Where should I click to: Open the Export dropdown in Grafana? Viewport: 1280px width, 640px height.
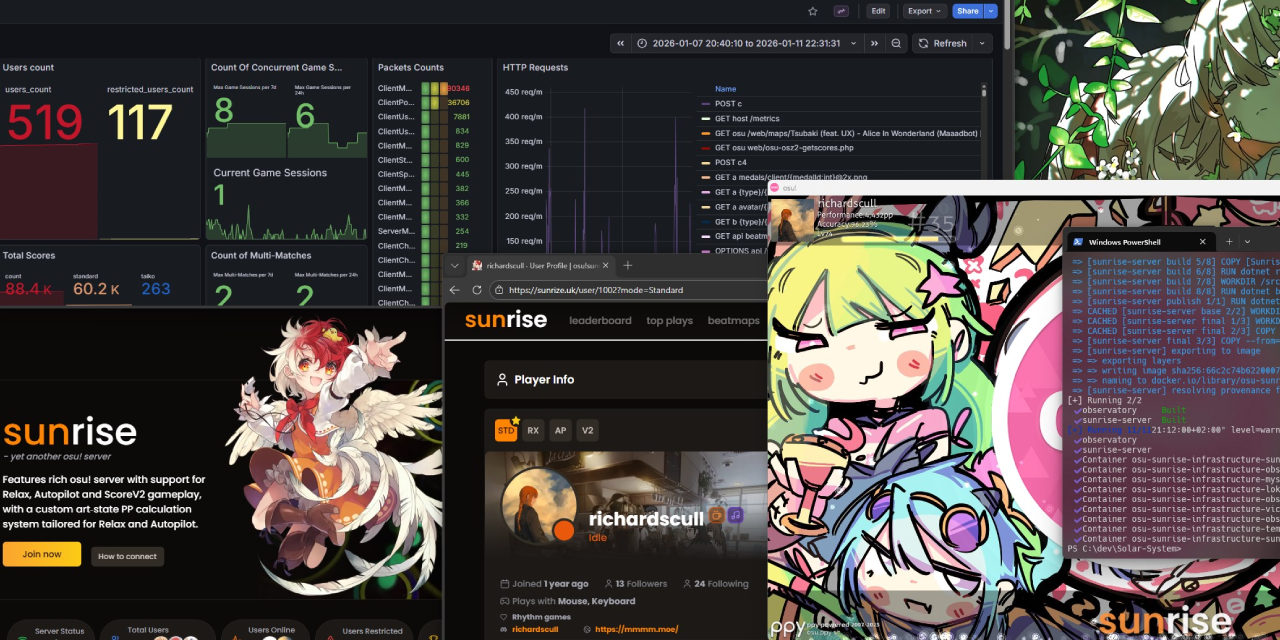click(925, 11)
